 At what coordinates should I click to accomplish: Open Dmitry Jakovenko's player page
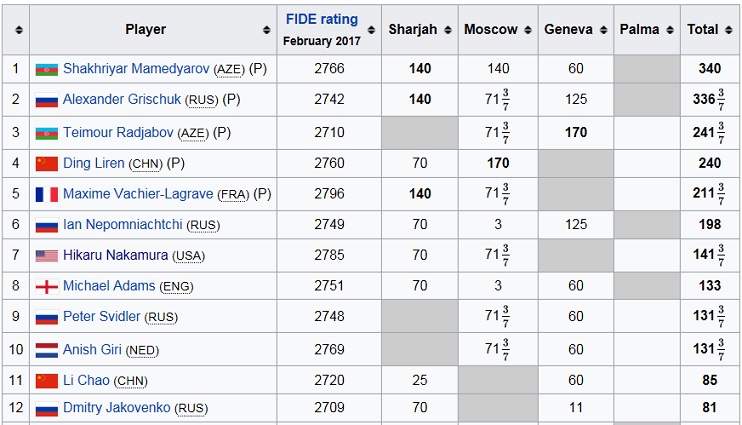[x=123, y=408]
